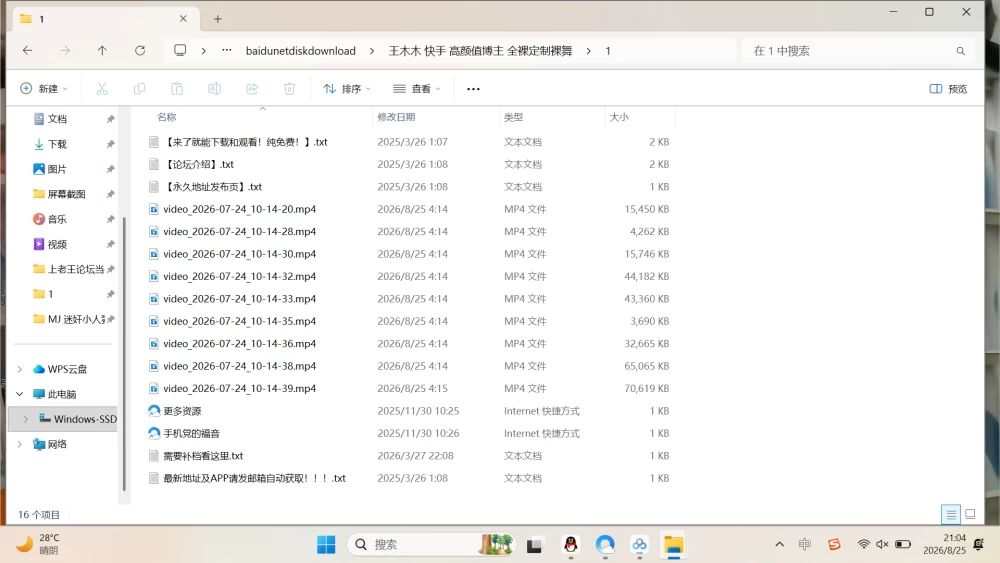Screen dimensions: 1000x563
Task: Click the sidebar vertical scrollbar
Action: tap(124, 354)
